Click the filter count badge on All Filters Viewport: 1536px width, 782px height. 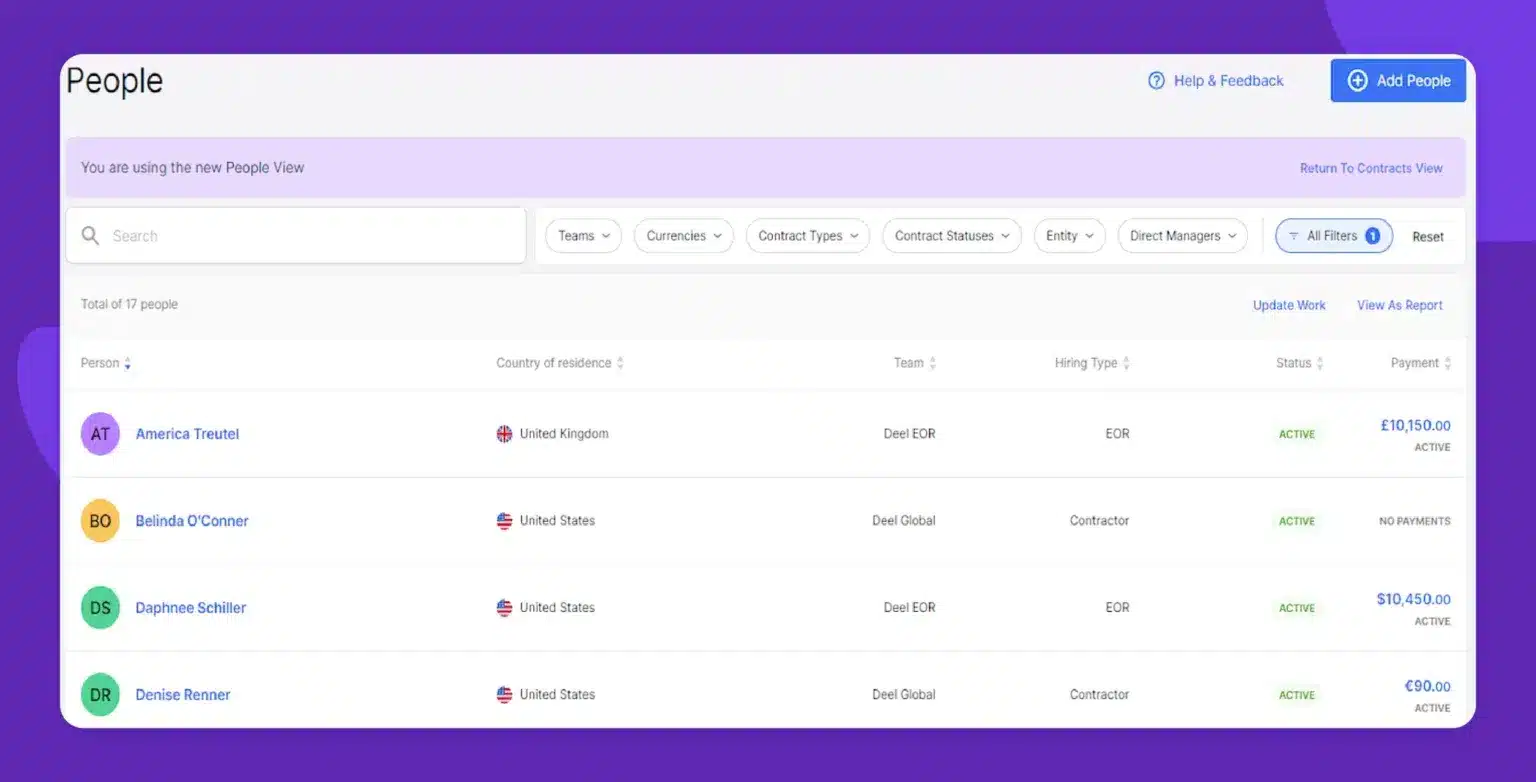[x=1373, y=236]
